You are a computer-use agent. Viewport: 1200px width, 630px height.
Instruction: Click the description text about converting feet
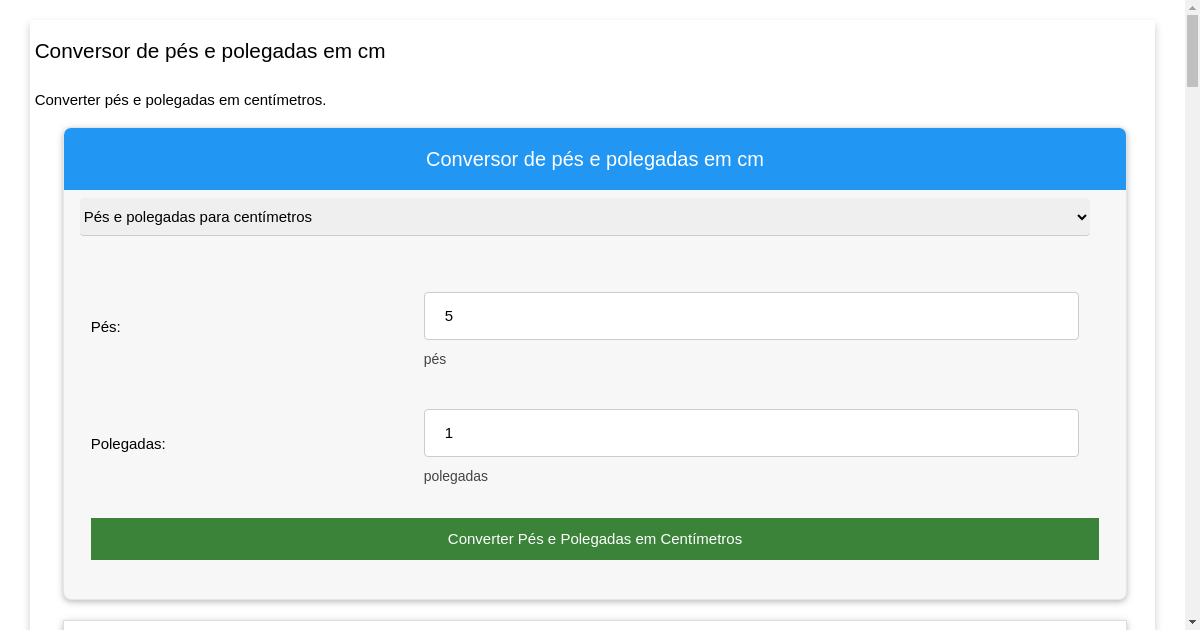pyautogui.click(x=181, y=100)
